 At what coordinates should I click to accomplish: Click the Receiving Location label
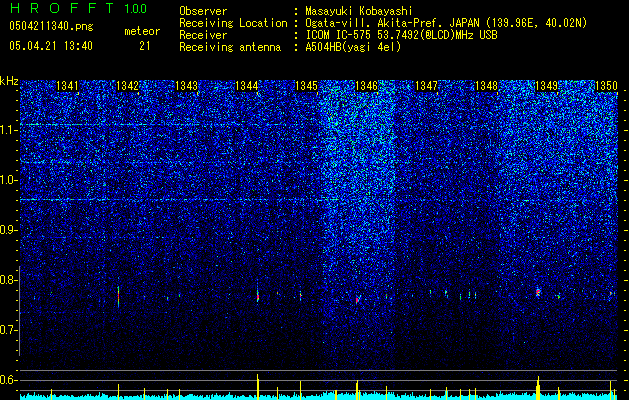pyautogui.click(x=233, y=23)
